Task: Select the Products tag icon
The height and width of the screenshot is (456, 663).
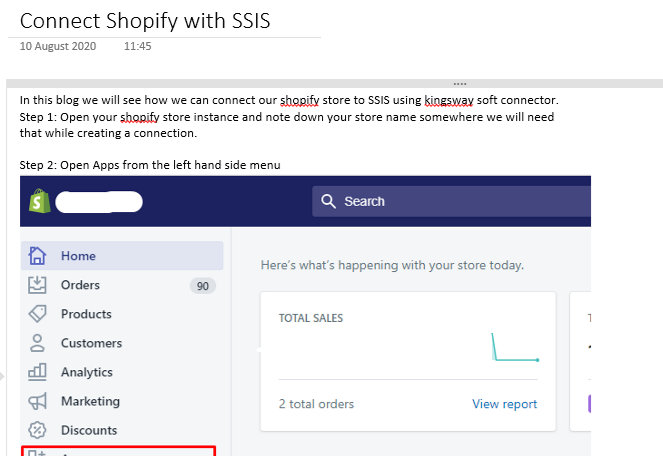Action: (x=38, y=314)
